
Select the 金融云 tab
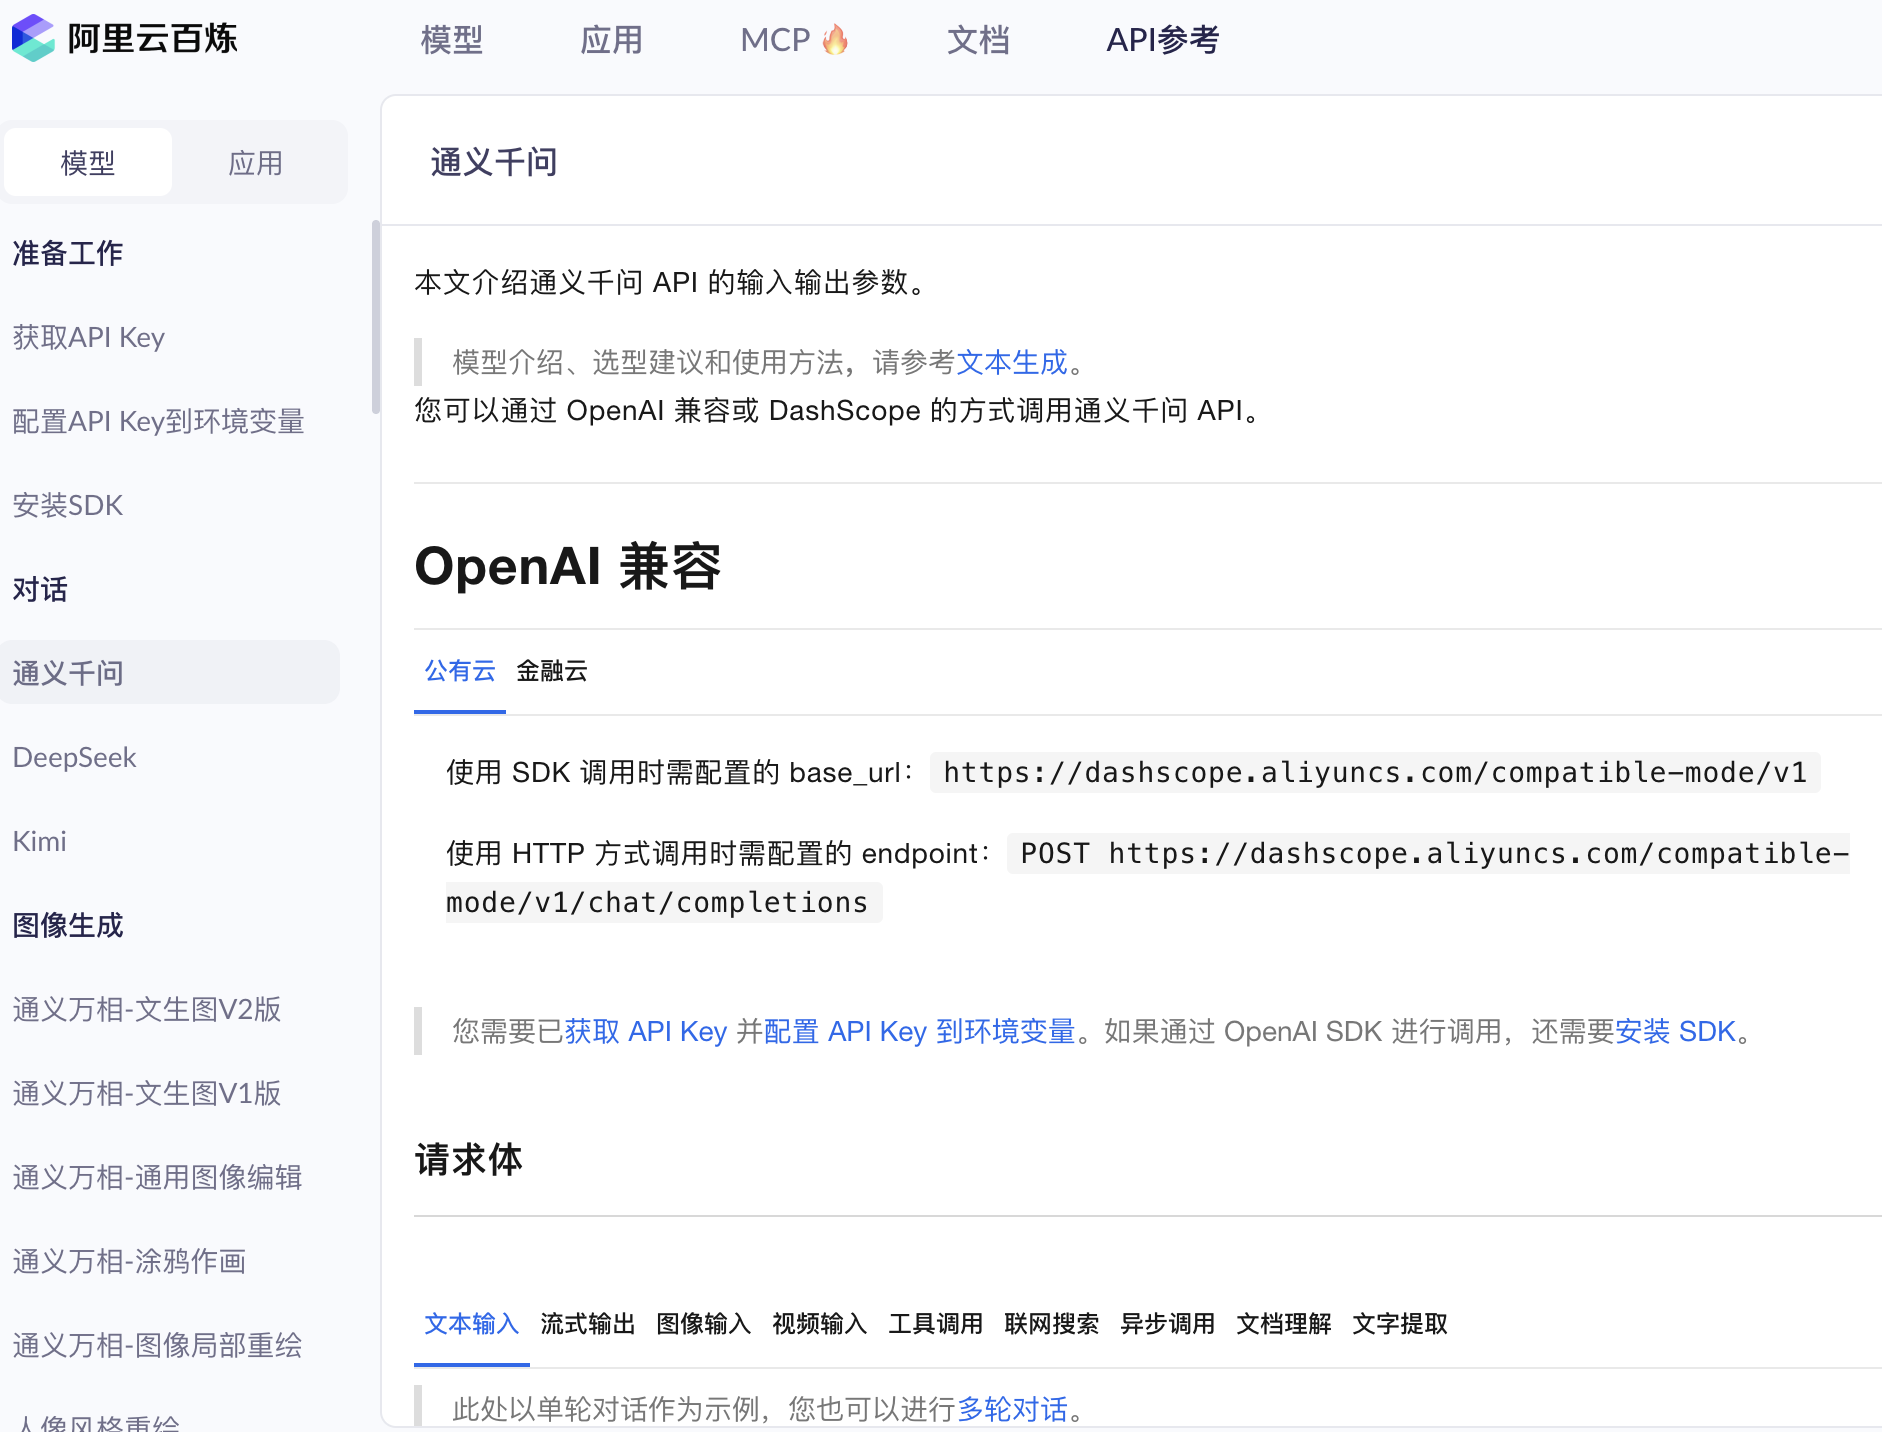click(551, 671)
